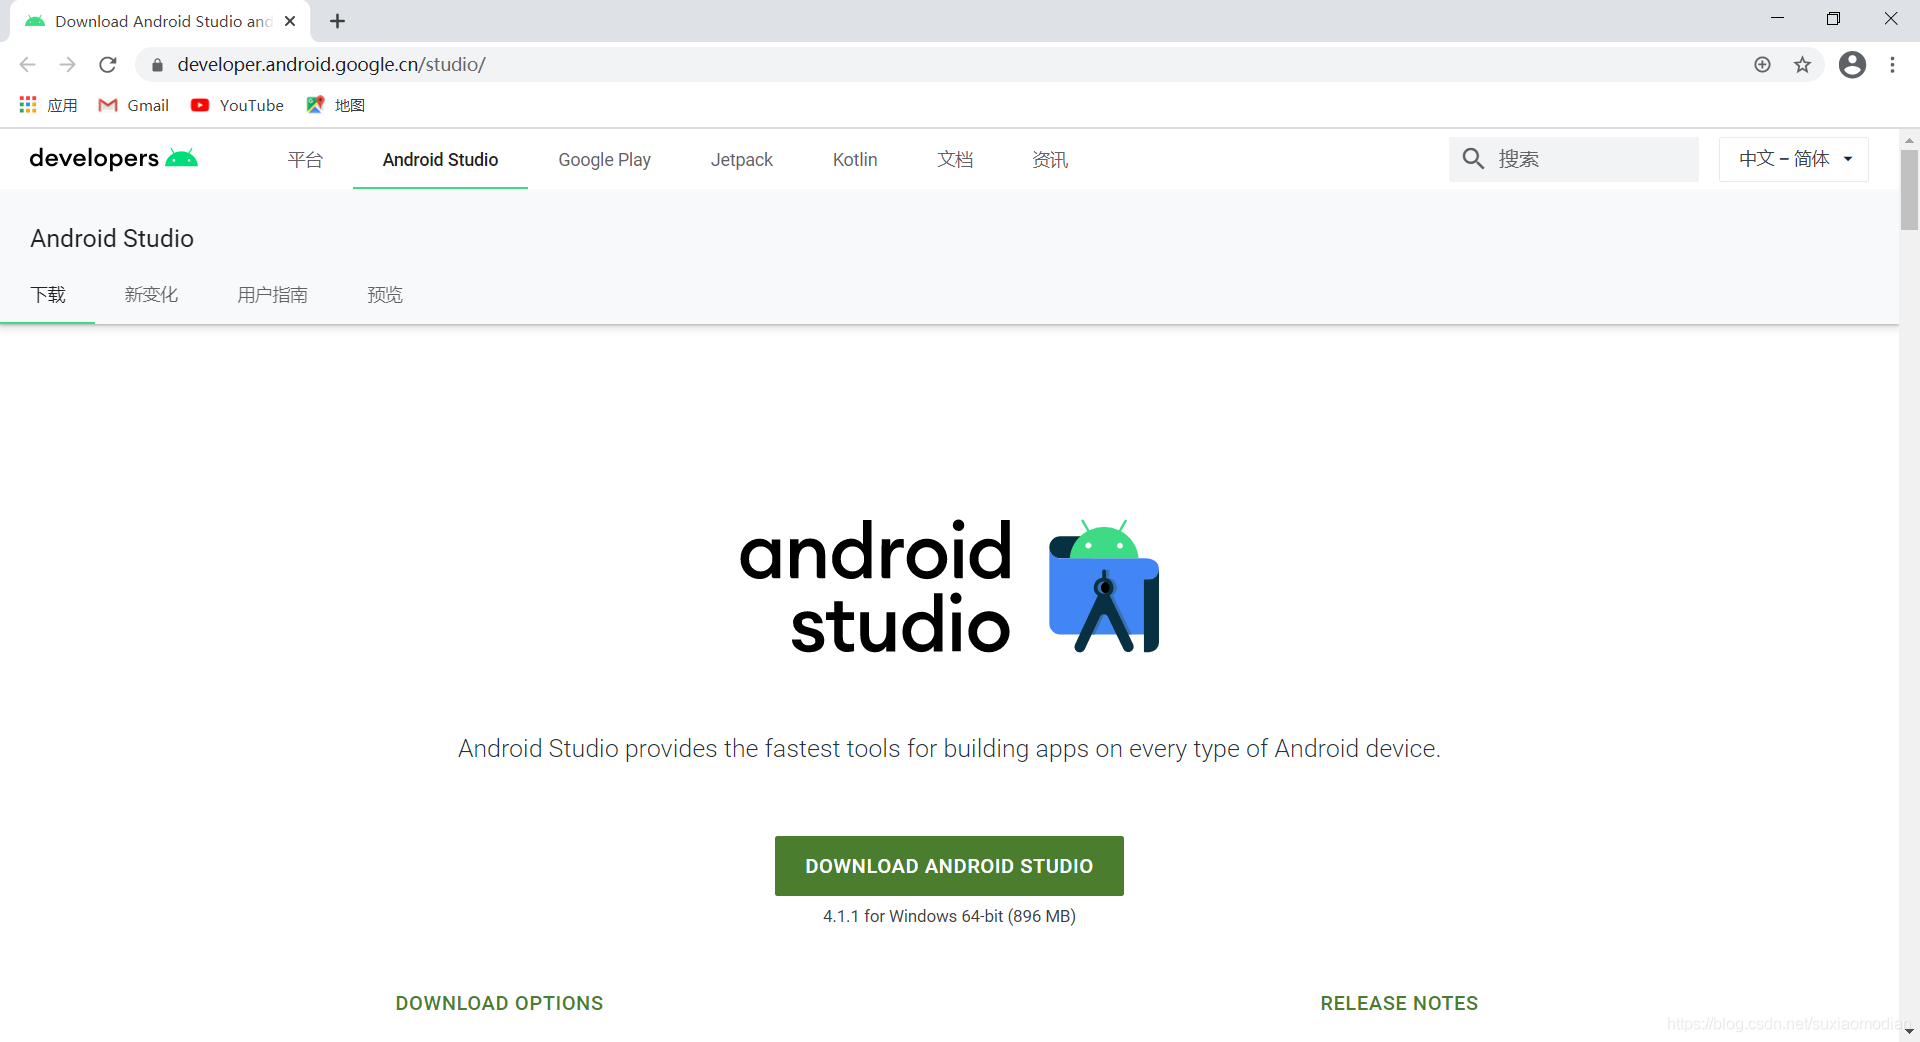Click the lock icon in address bar
The width and height of the screenshot is (1920, 1042).
(x=157, y=65)
